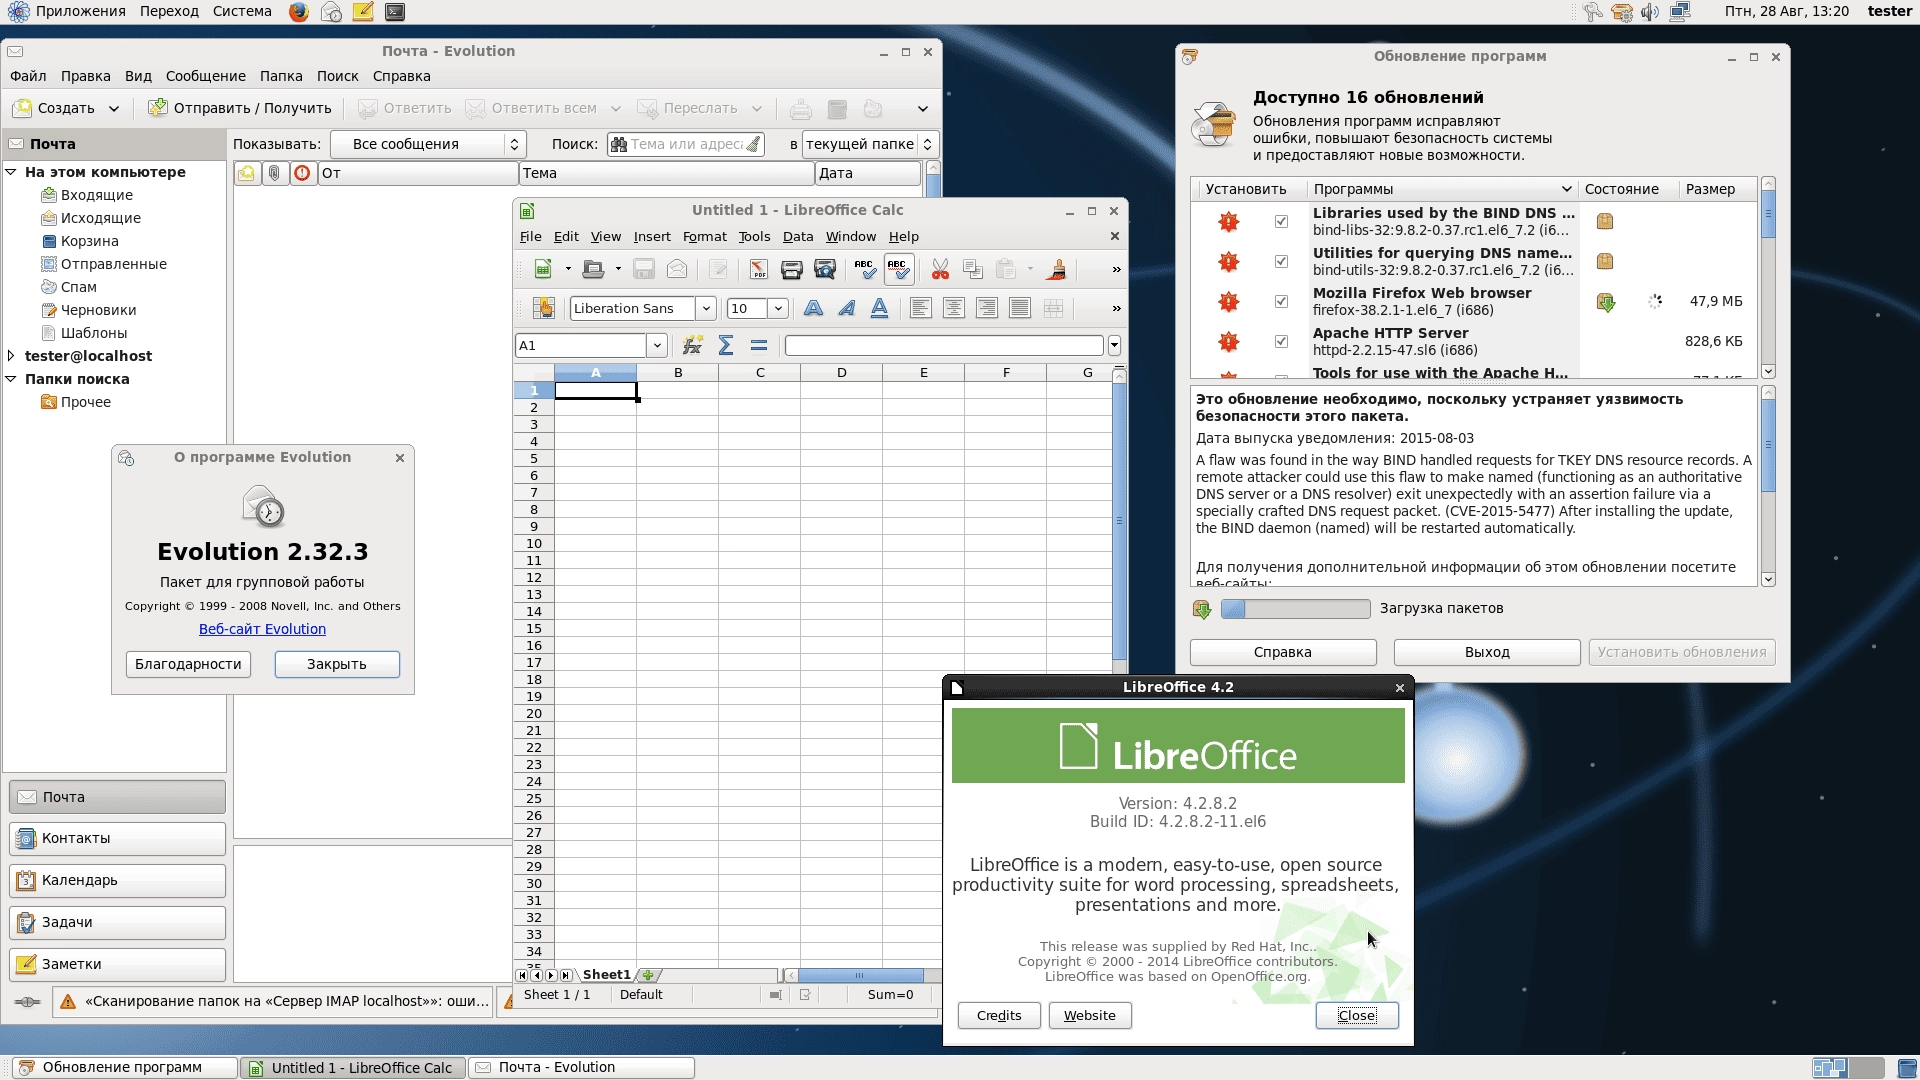
Task: Click the Calc formula input line
Action: tap(944, 346)
